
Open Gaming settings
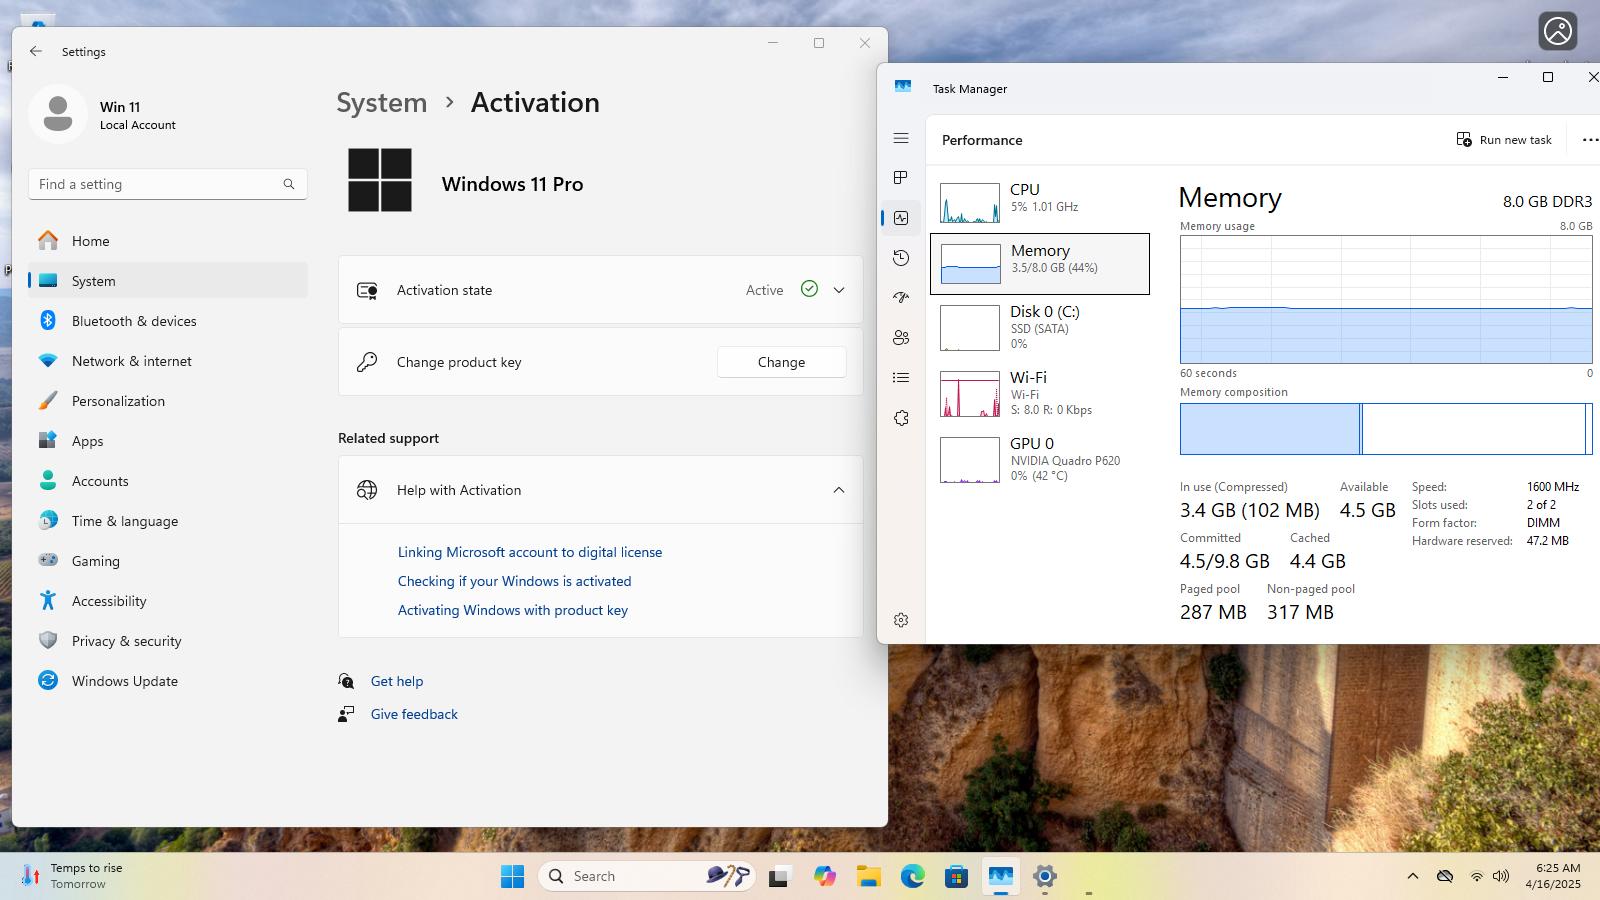(x=168, y=561)
